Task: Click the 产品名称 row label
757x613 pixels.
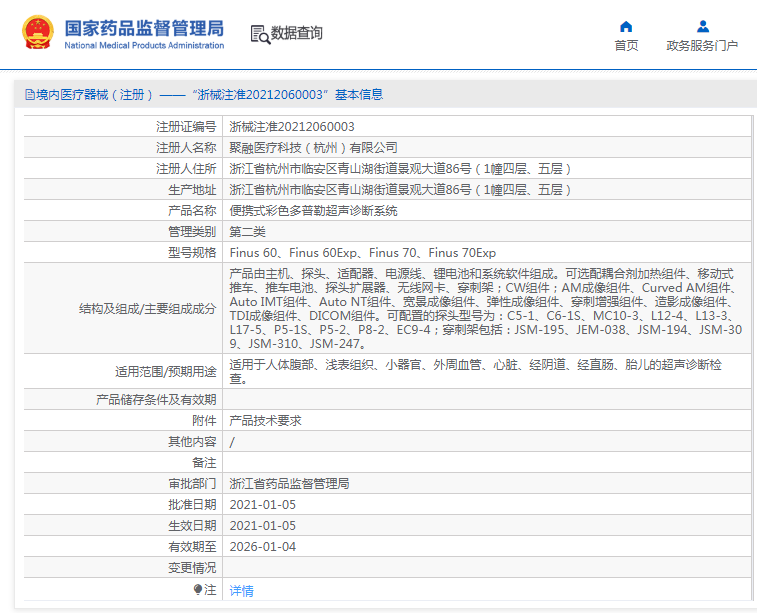Action: (x=192, y=211)
